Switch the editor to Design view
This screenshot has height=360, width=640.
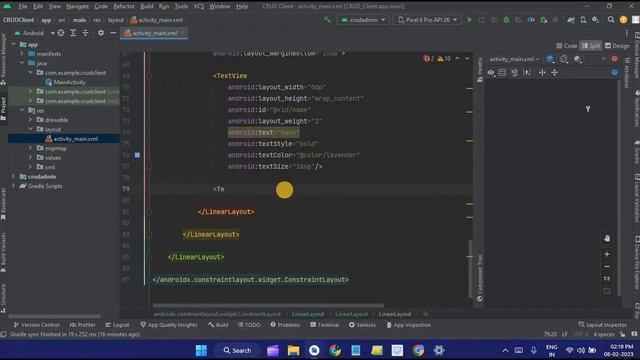617,46
